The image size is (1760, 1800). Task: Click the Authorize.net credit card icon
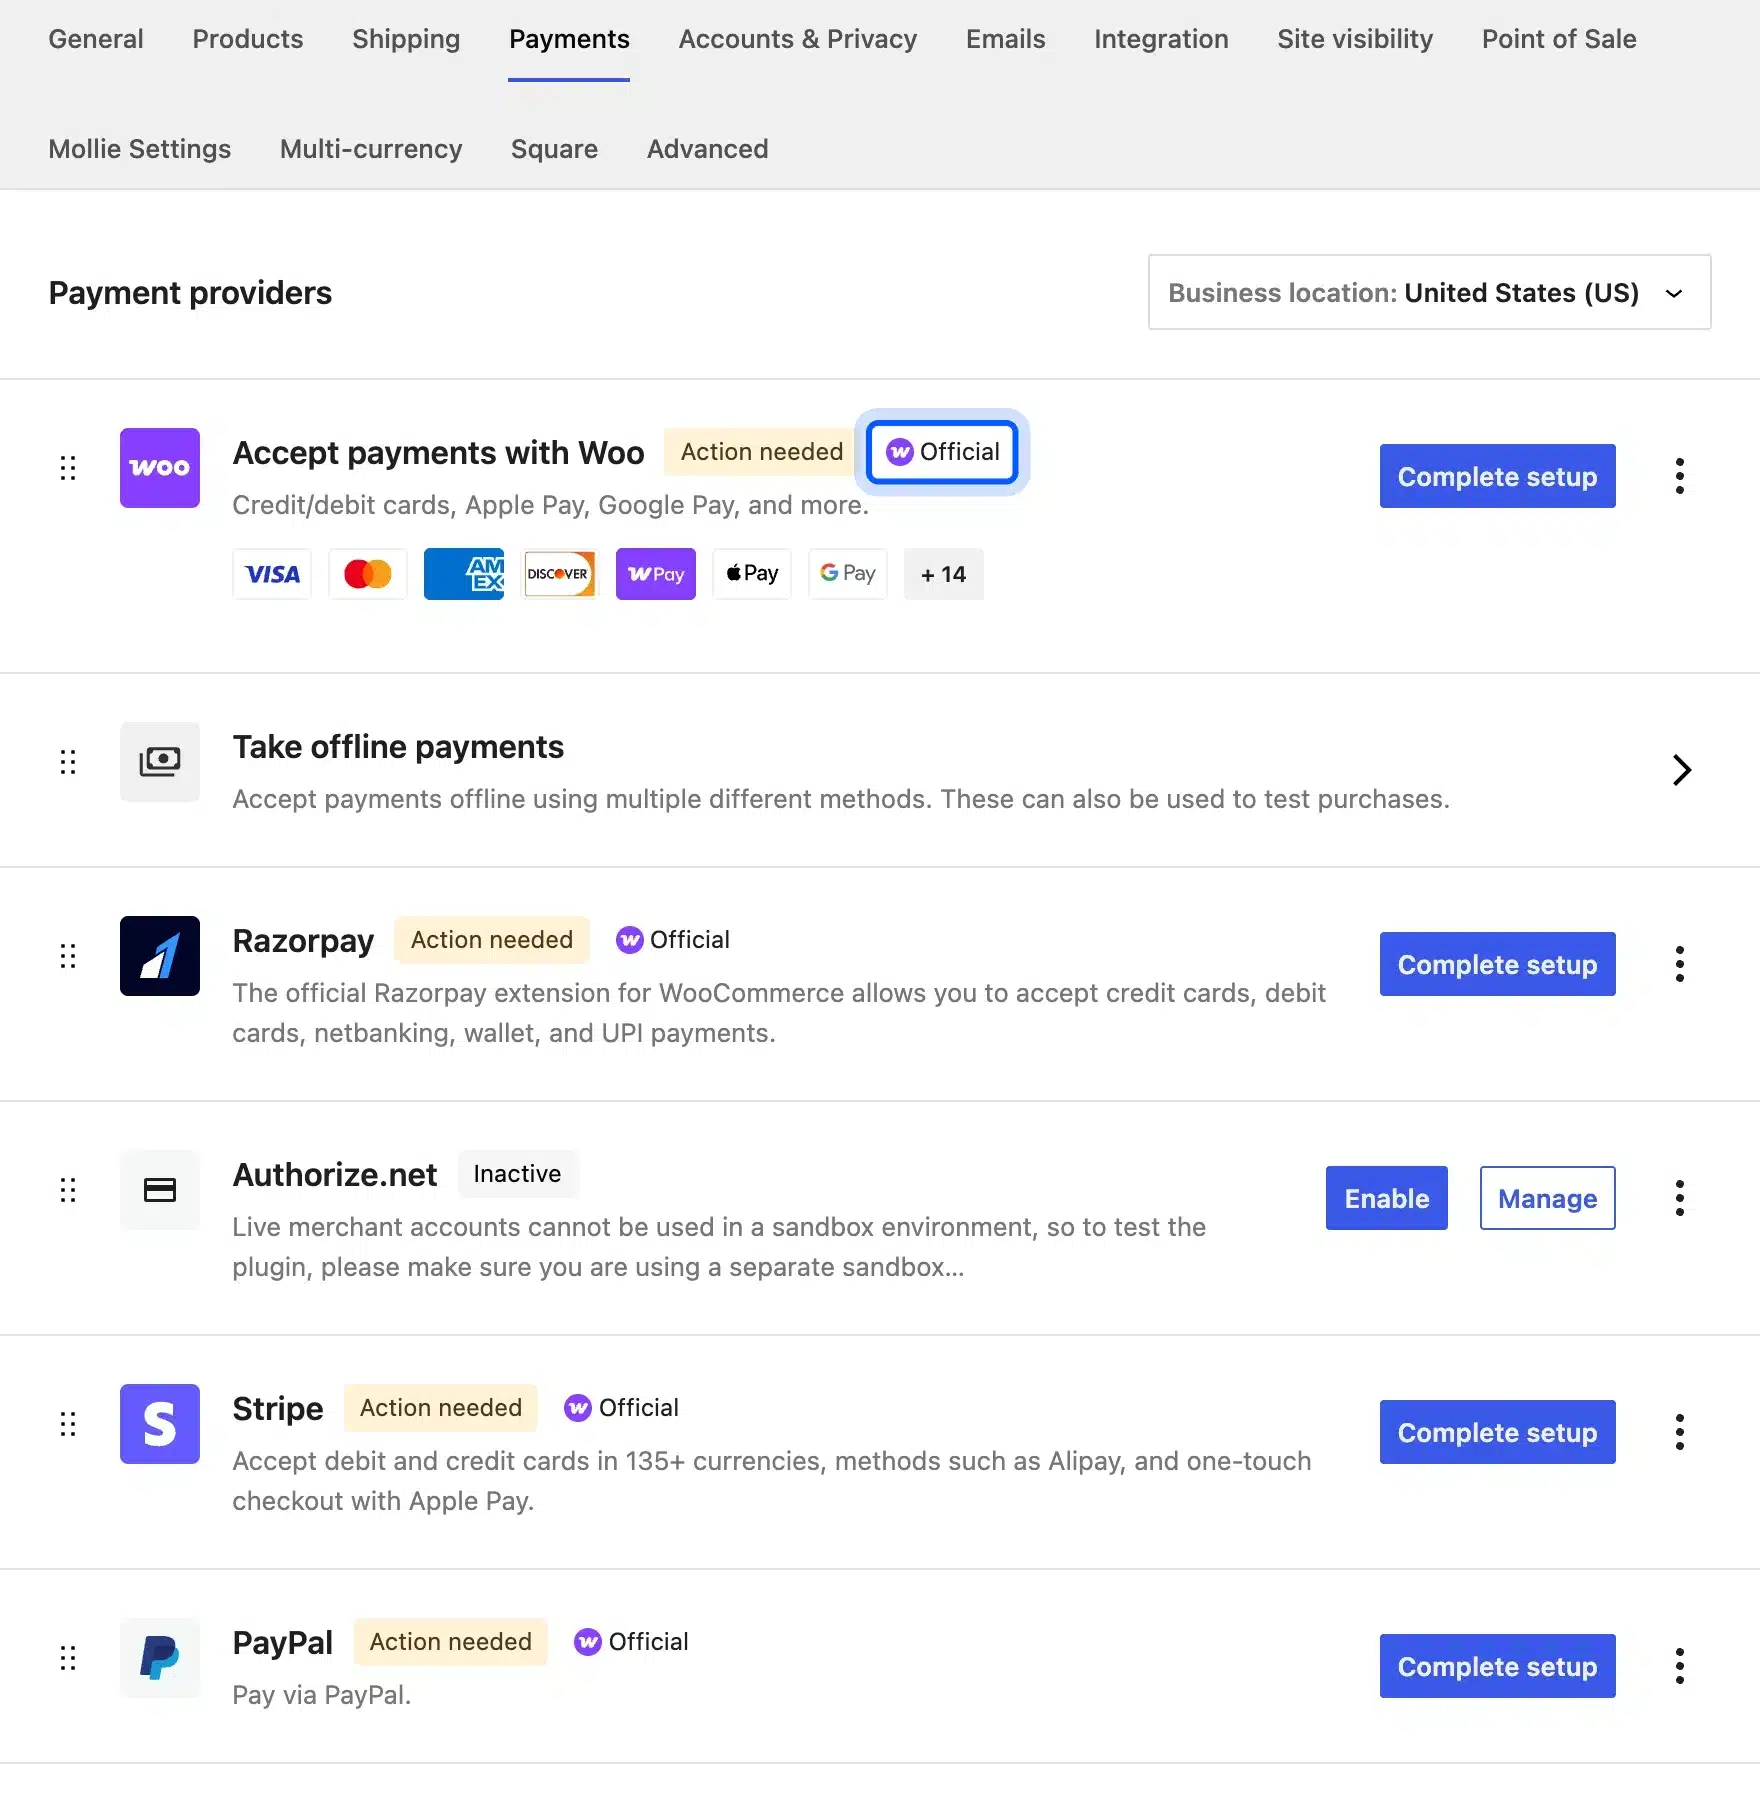160,1190
